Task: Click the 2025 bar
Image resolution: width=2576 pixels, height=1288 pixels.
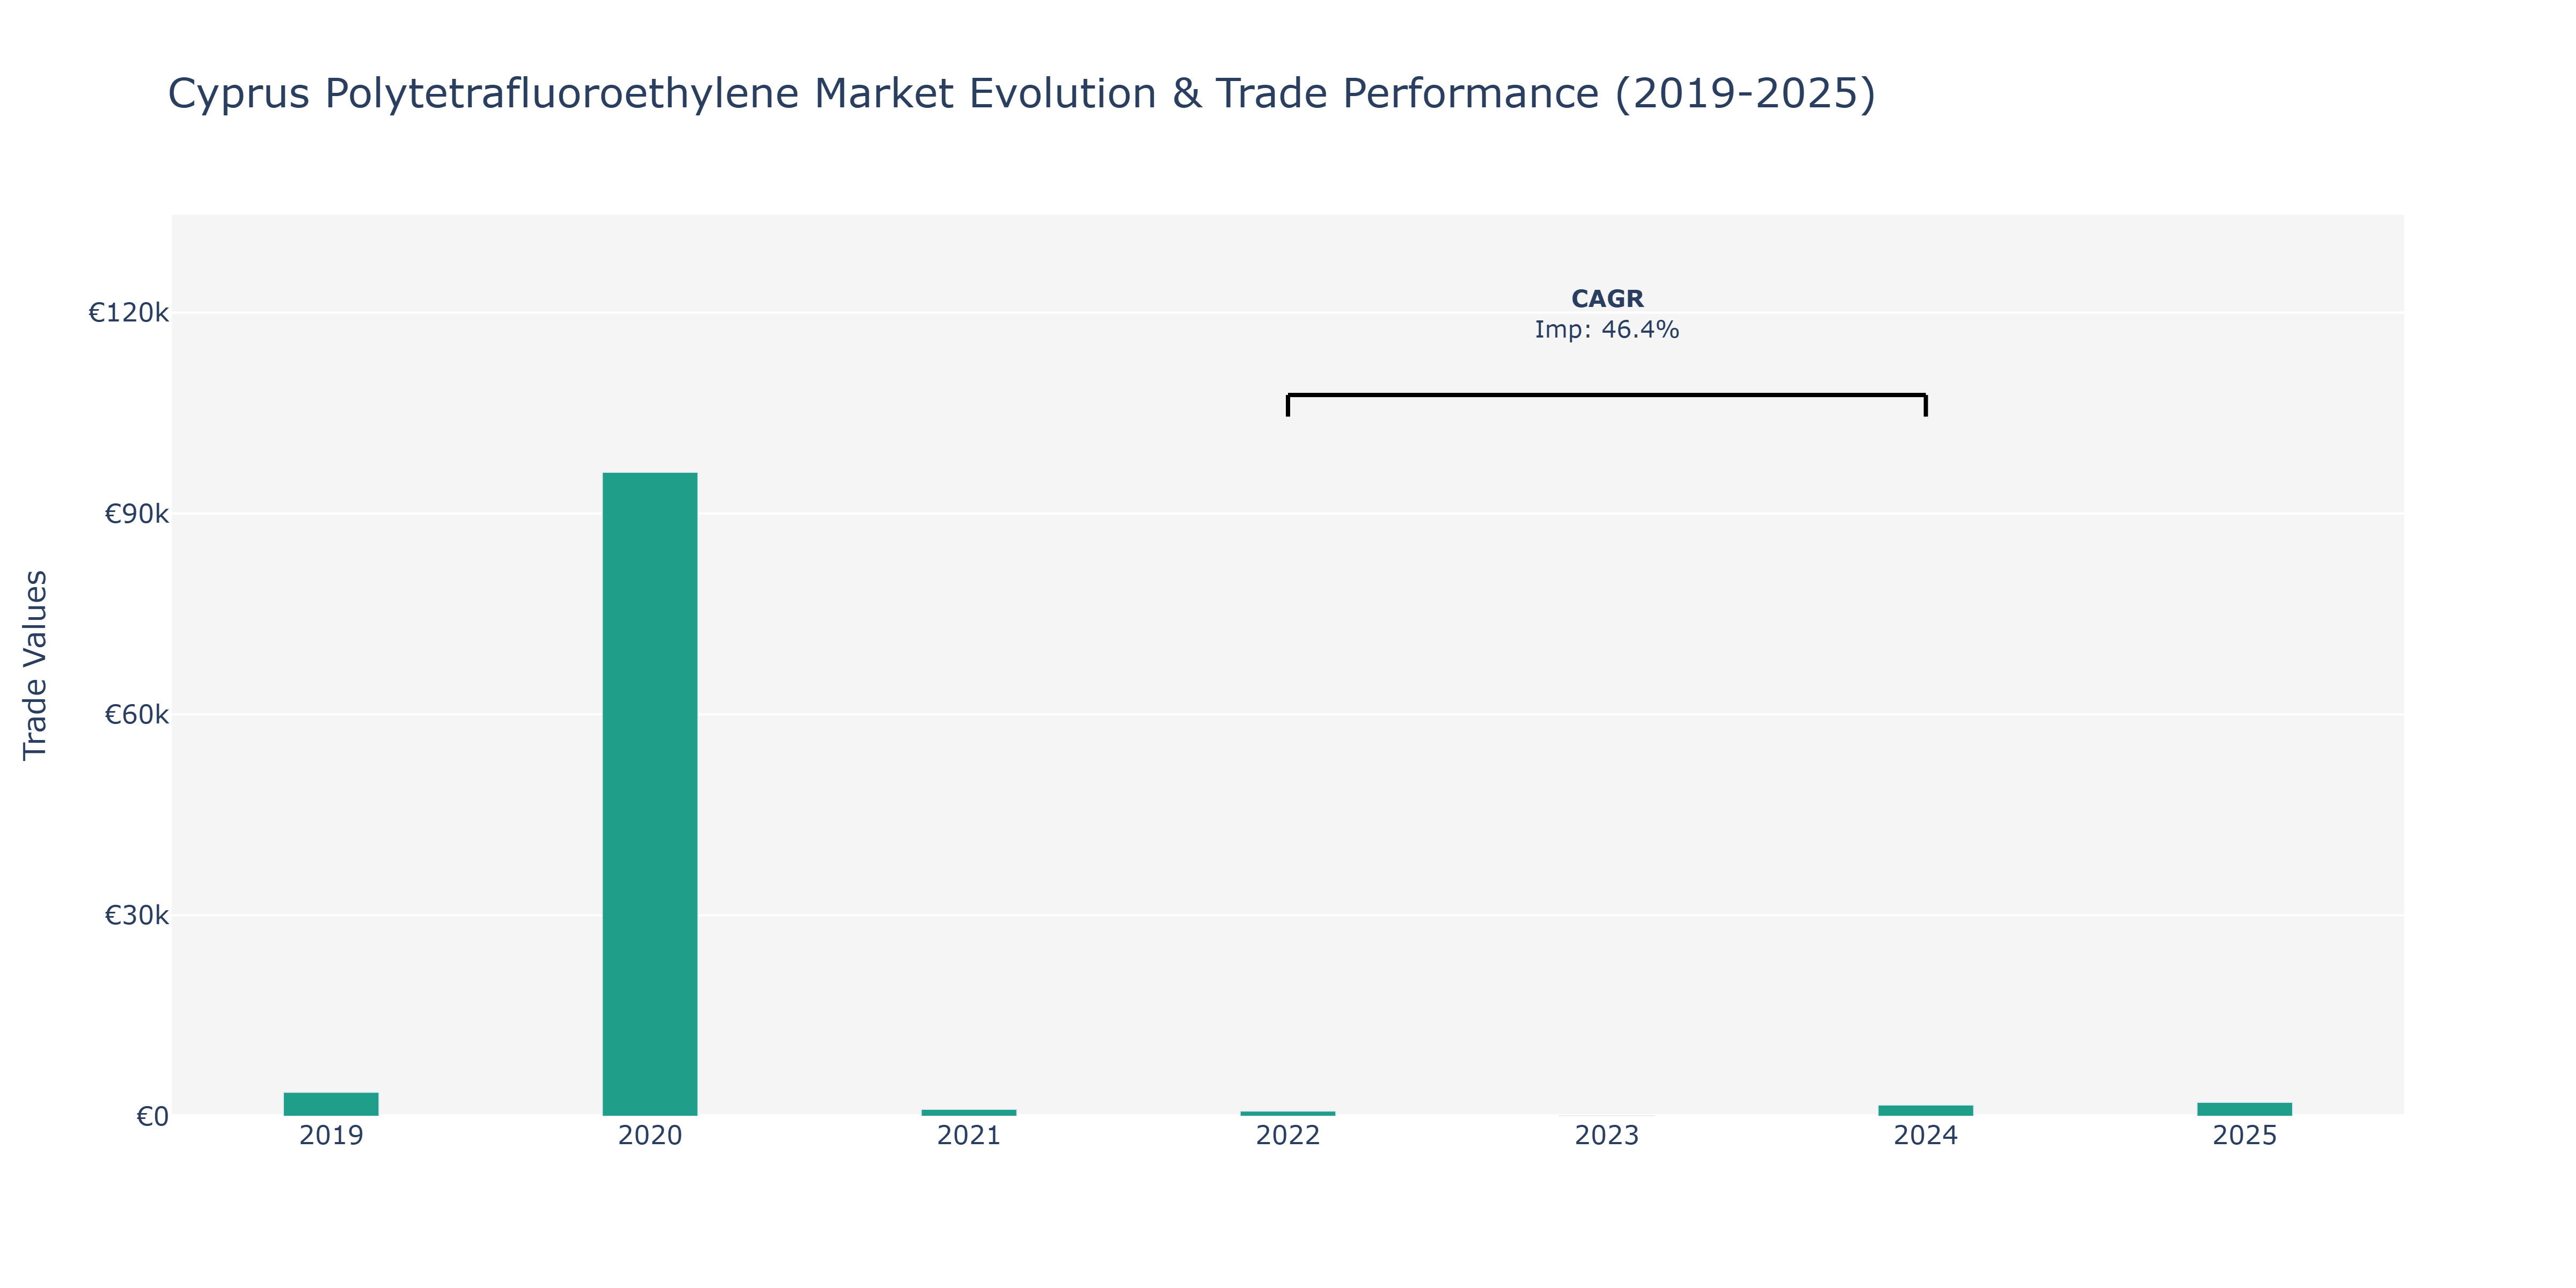Action: 2245,1109
